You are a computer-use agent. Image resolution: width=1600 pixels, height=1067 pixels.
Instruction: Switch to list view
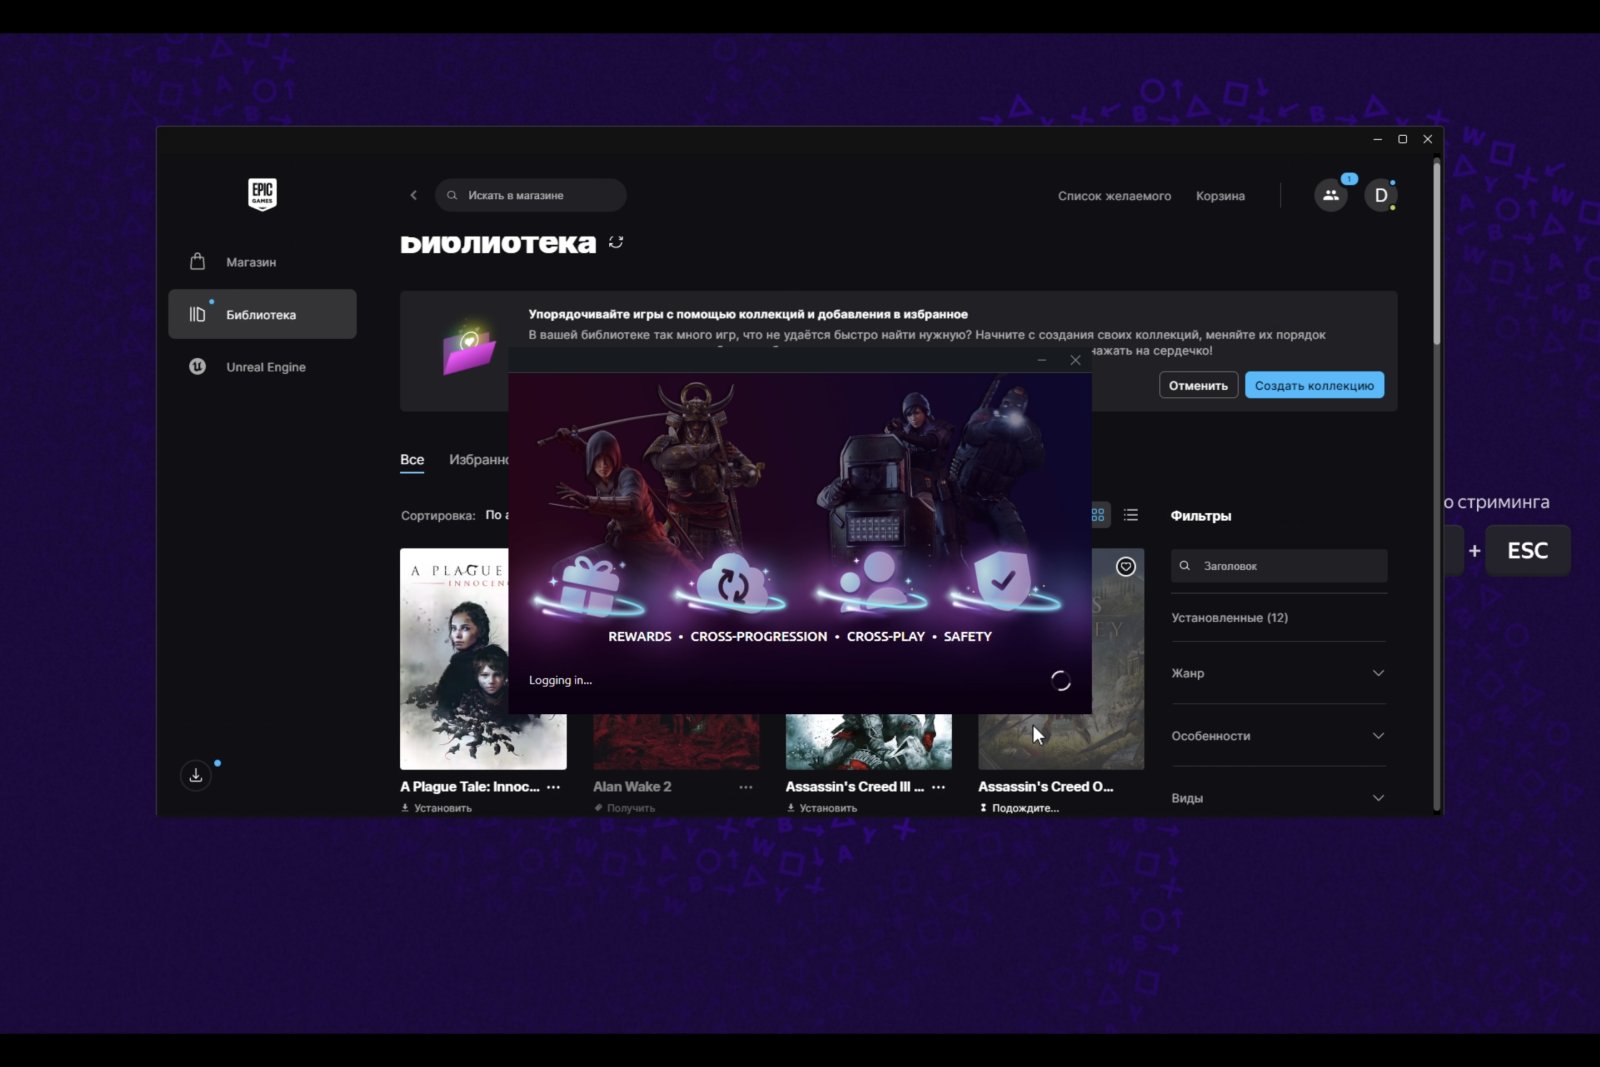pos(1131,515)
